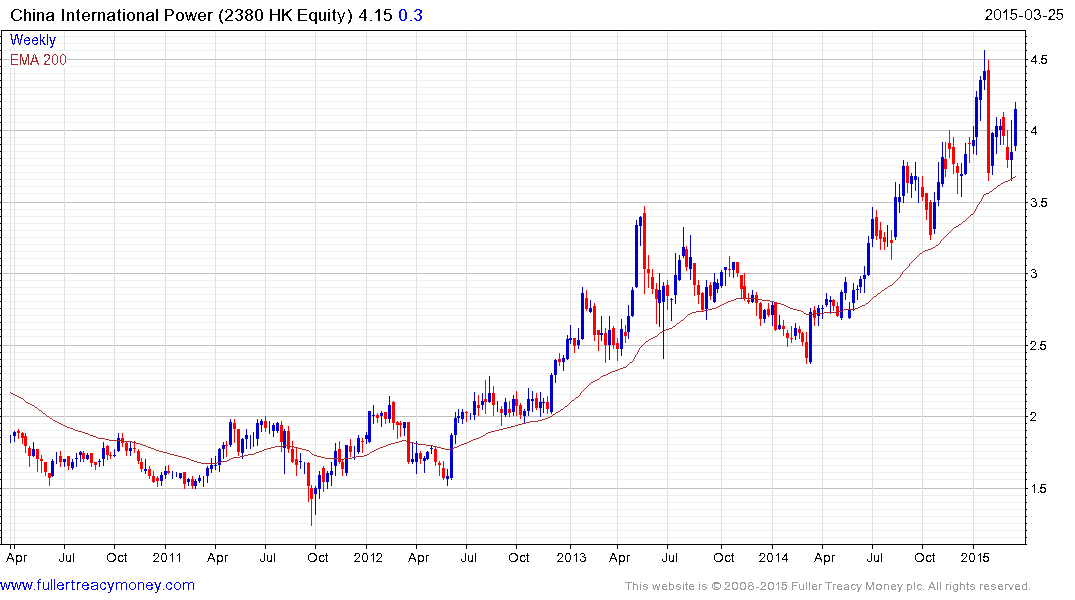Screen dimensions: 1075x600
Task: Click the 2011 year axis label
Action: point(166,557)
